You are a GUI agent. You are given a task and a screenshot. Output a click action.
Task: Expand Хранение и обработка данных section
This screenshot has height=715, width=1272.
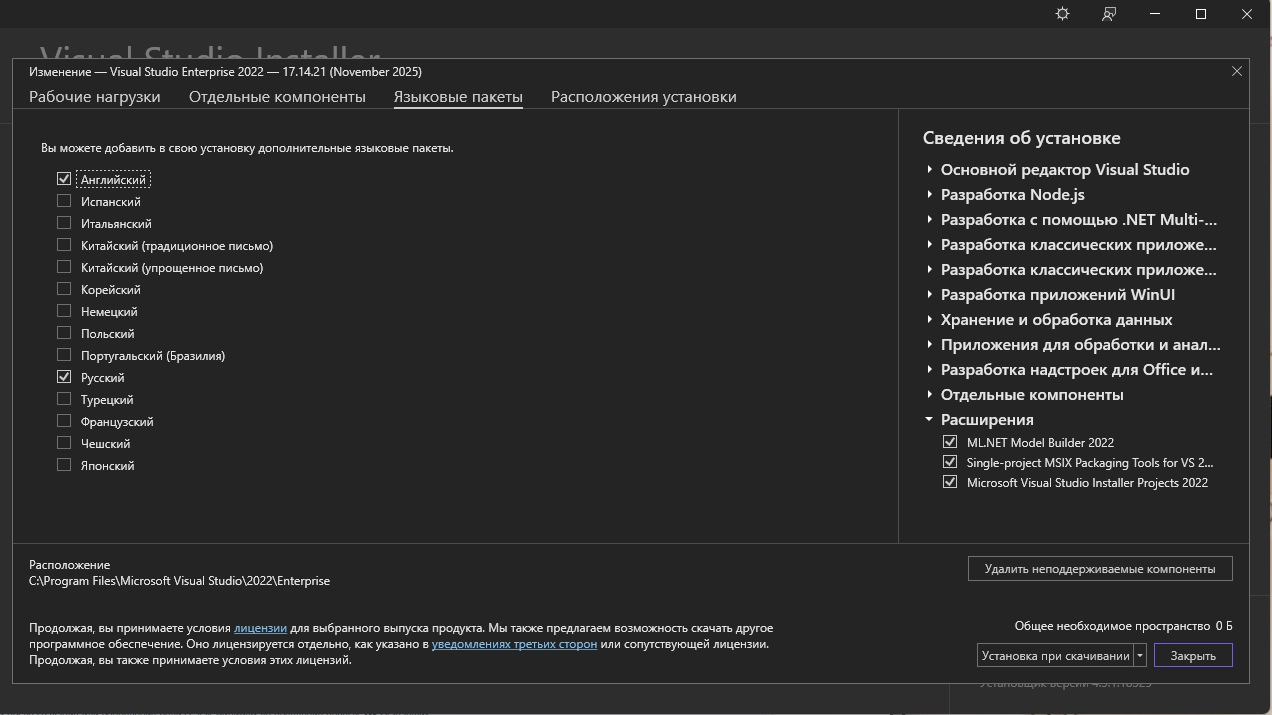point(930,319)
